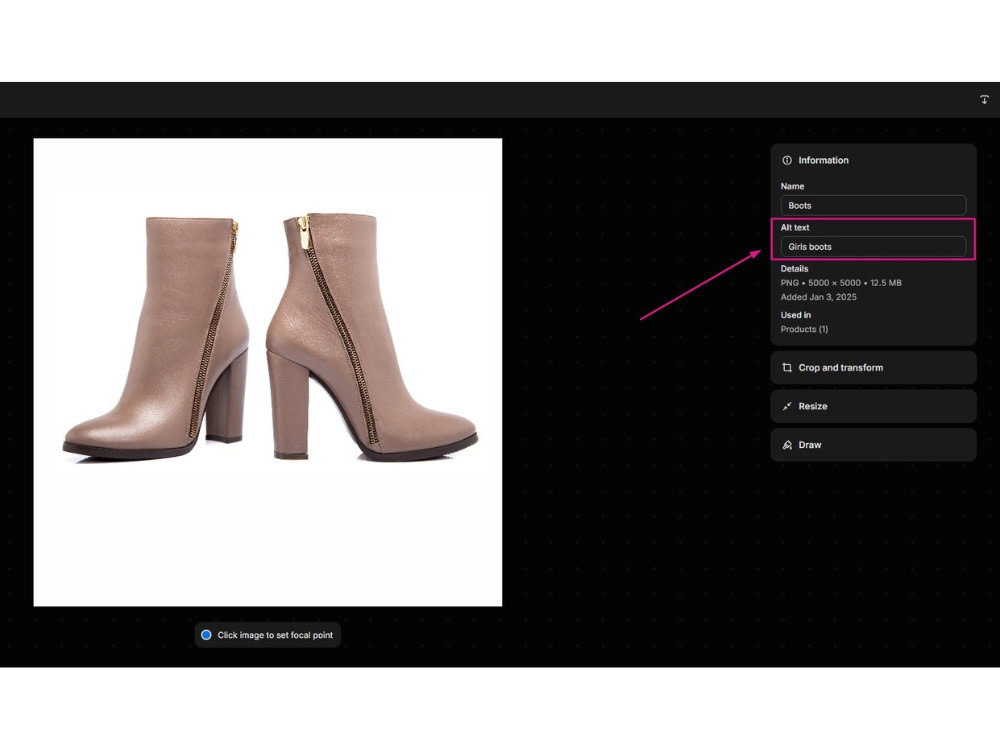Edit the Alt text field Girls boots
The image size is (1000, 750).
click(873, 247)
